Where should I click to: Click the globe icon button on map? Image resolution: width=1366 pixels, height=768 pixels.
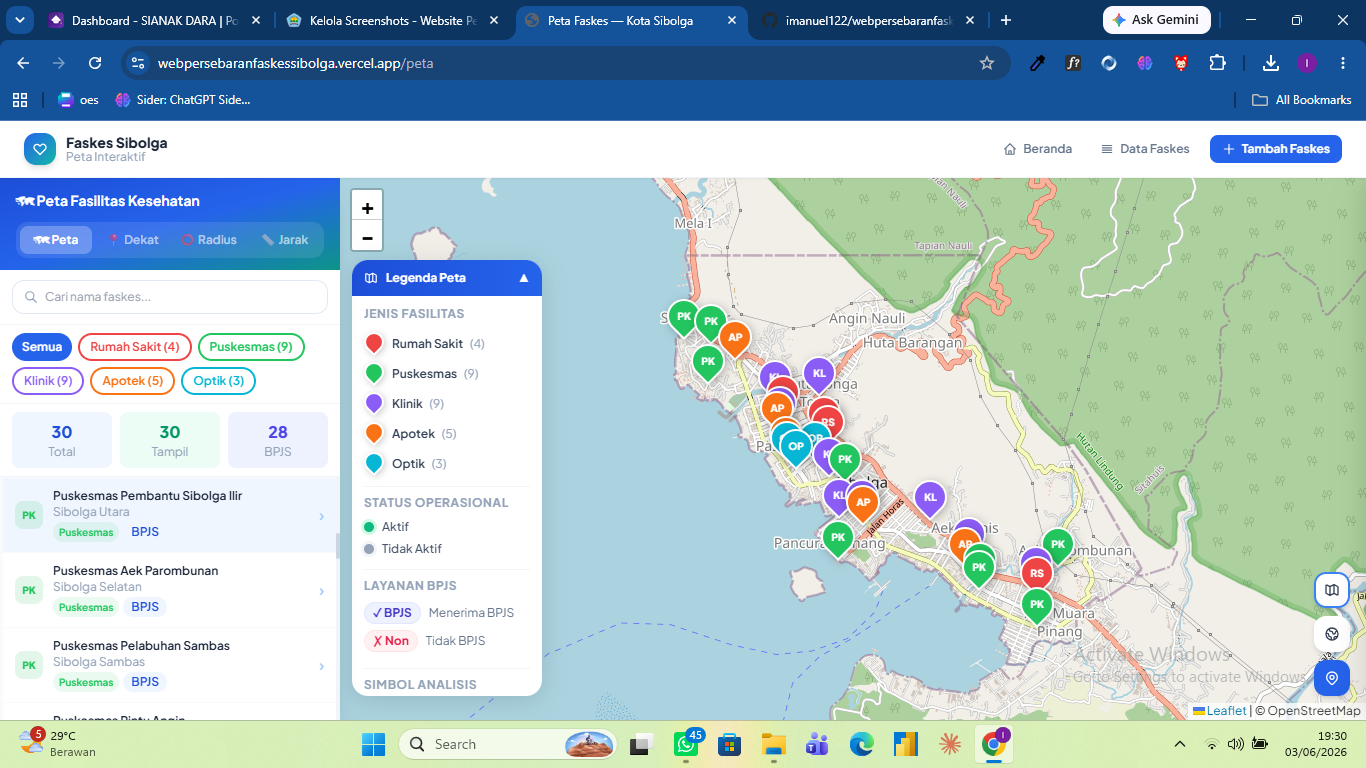[x=1331, y=634]
